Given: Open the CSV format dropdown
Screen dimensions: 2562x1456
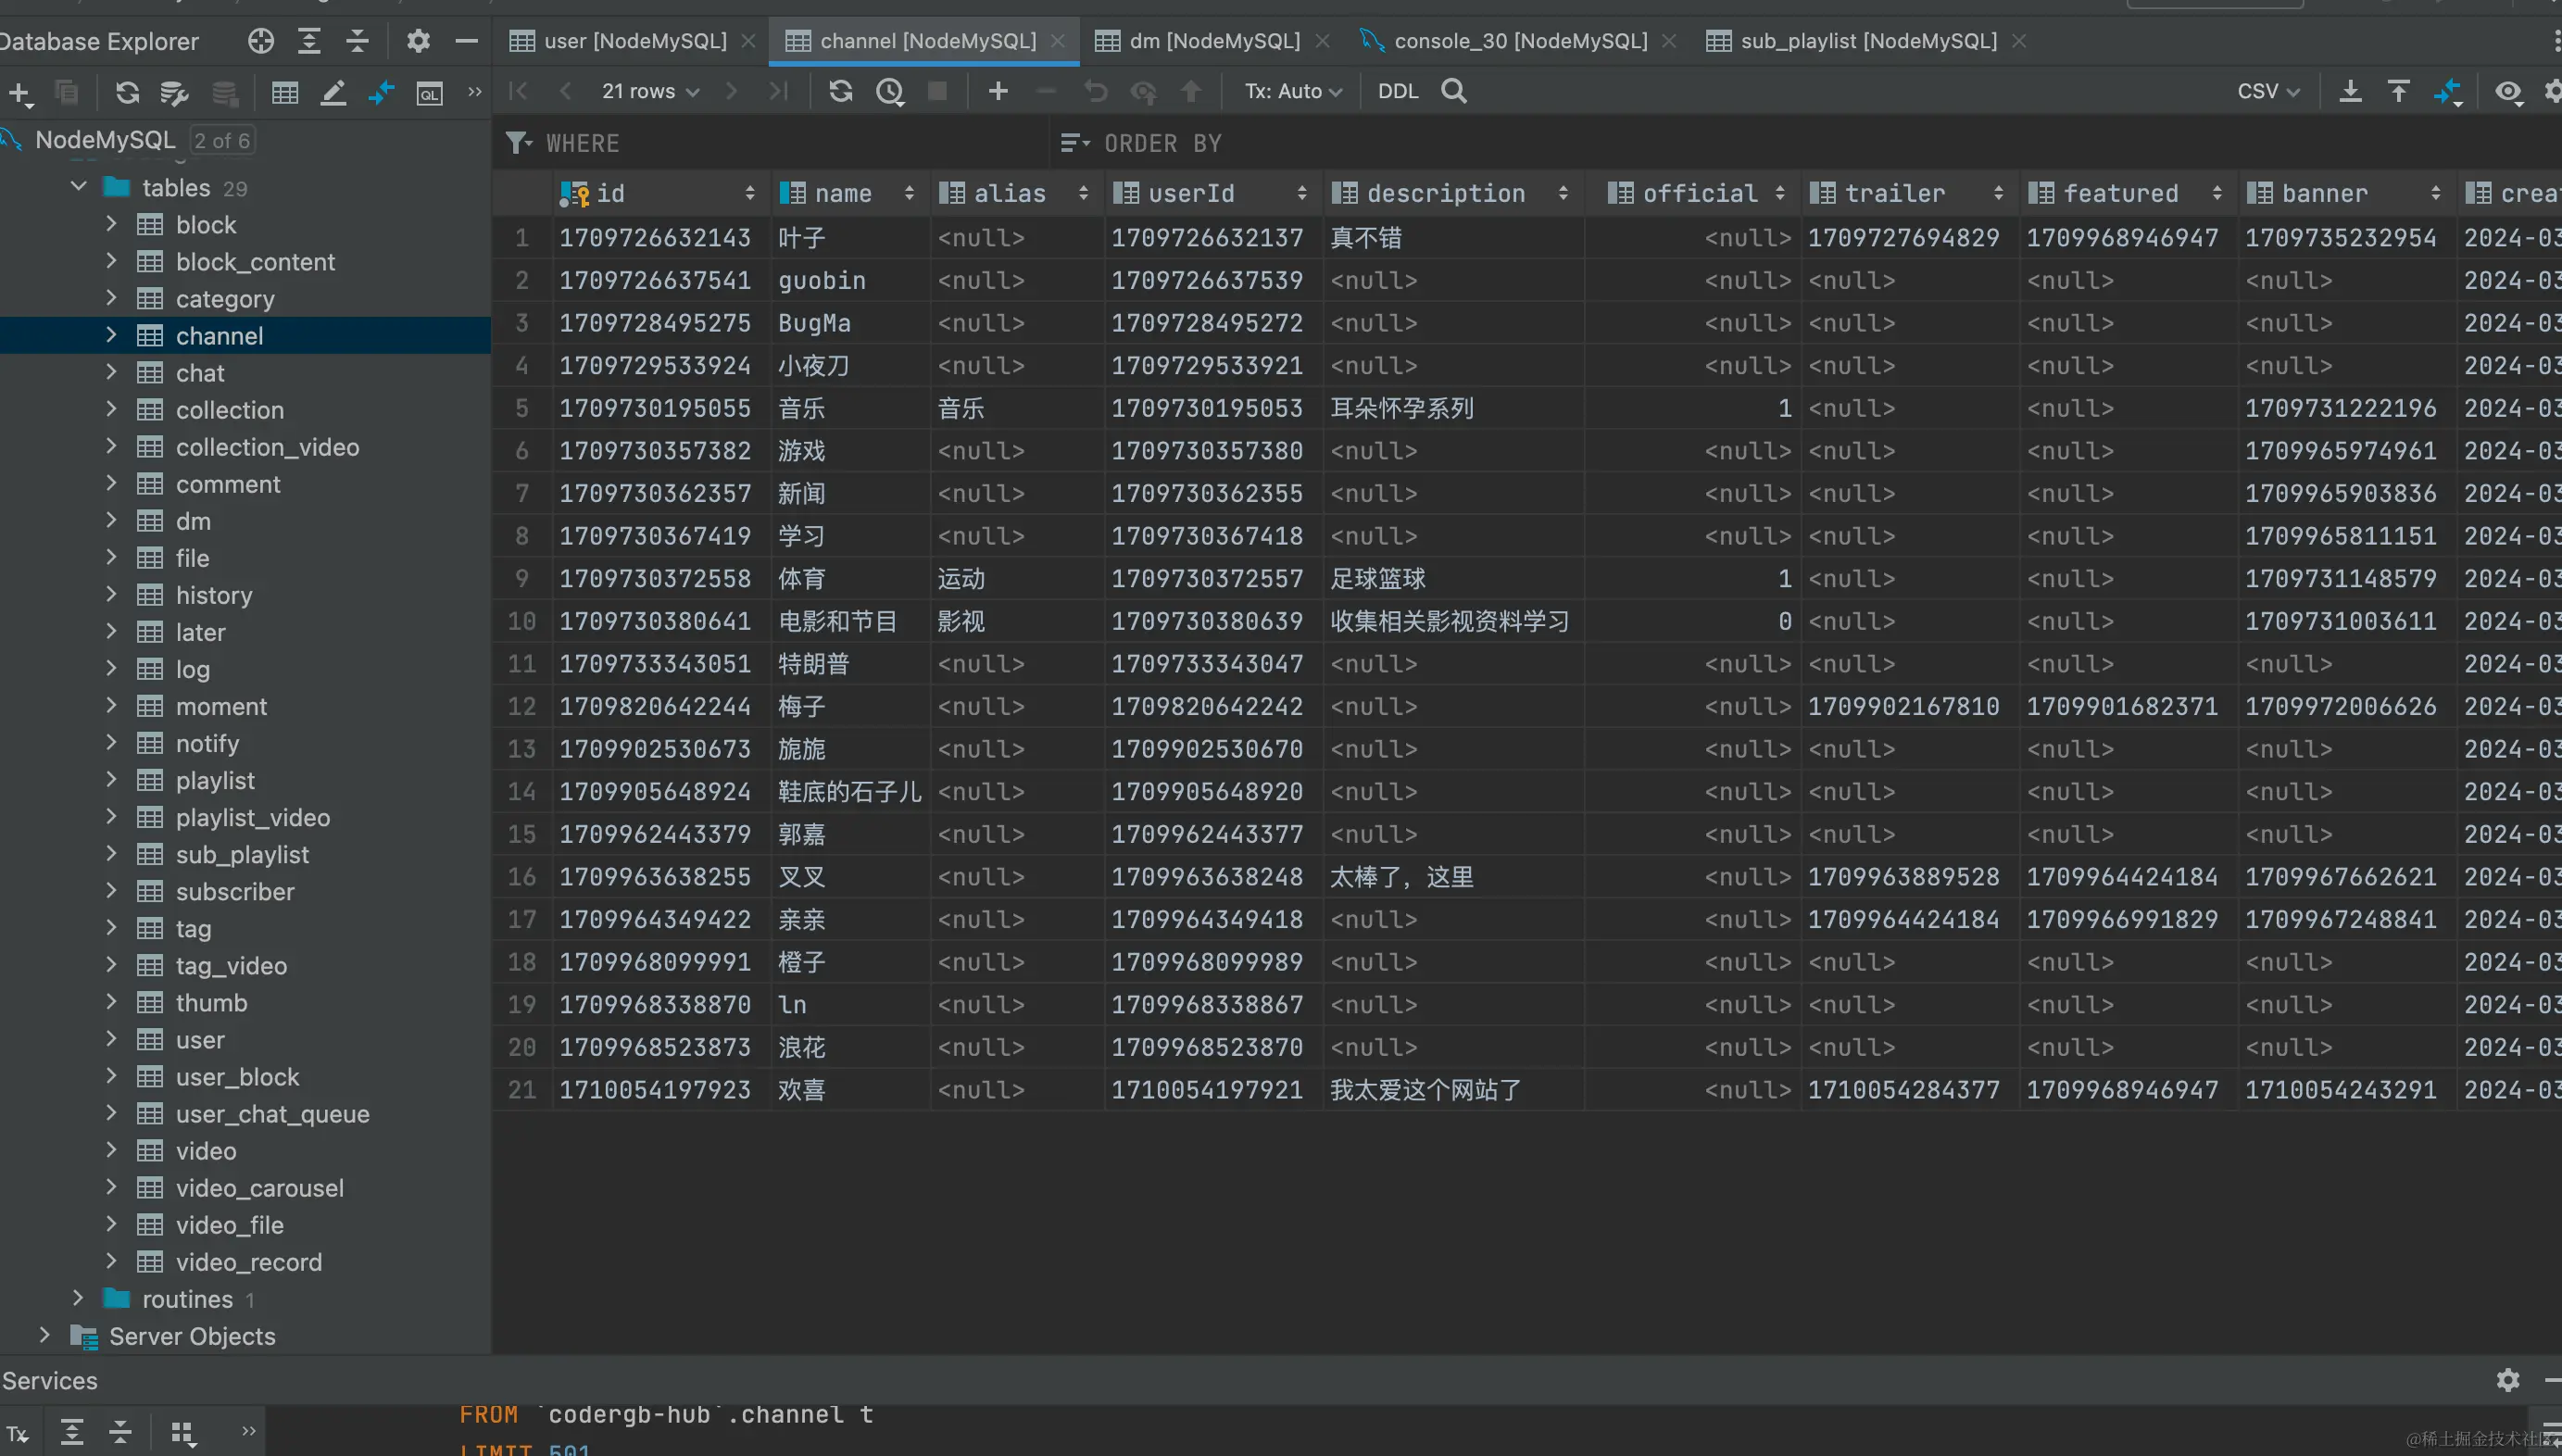Looking at the screenshot, I should click(x=2267, y=91).
